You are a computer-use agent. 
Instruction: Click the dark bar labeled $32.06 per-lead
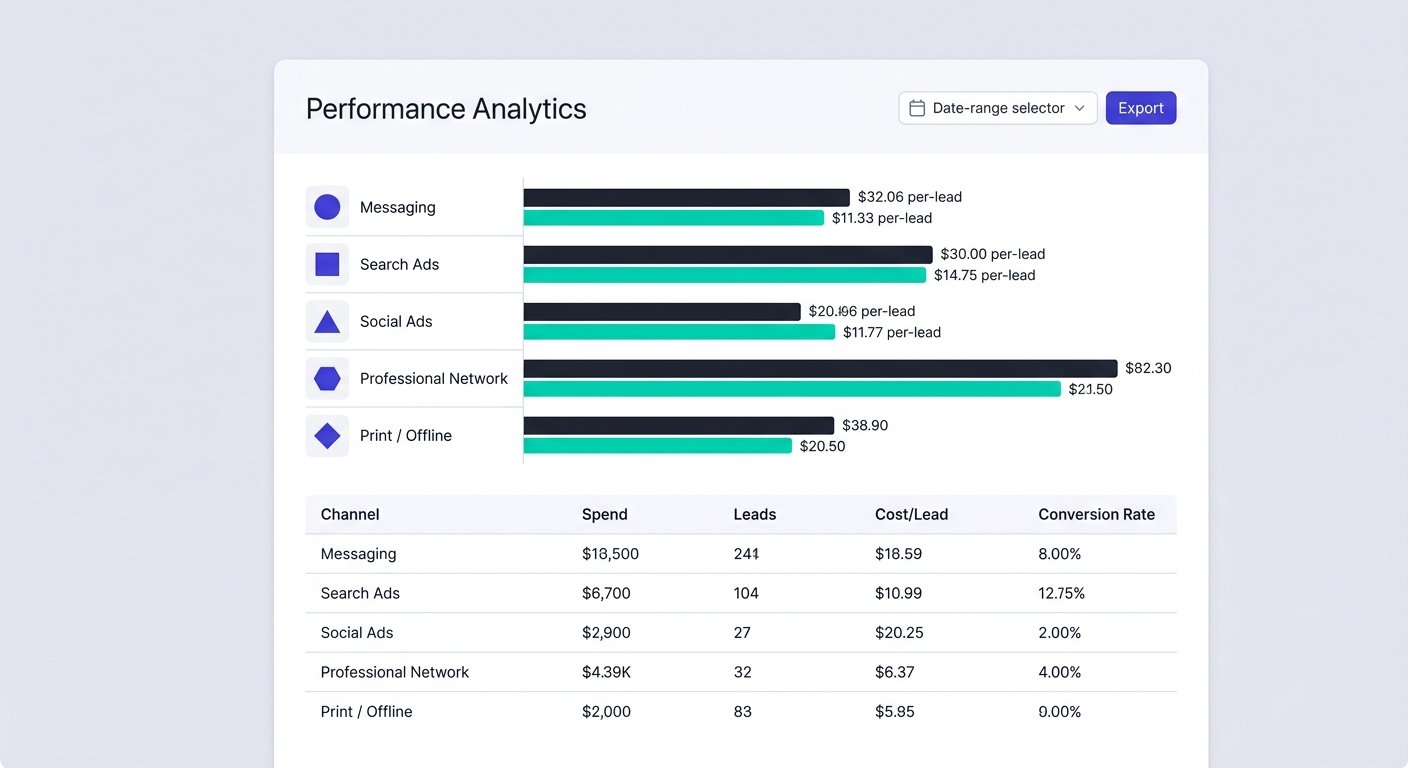(x=687, y=197)
